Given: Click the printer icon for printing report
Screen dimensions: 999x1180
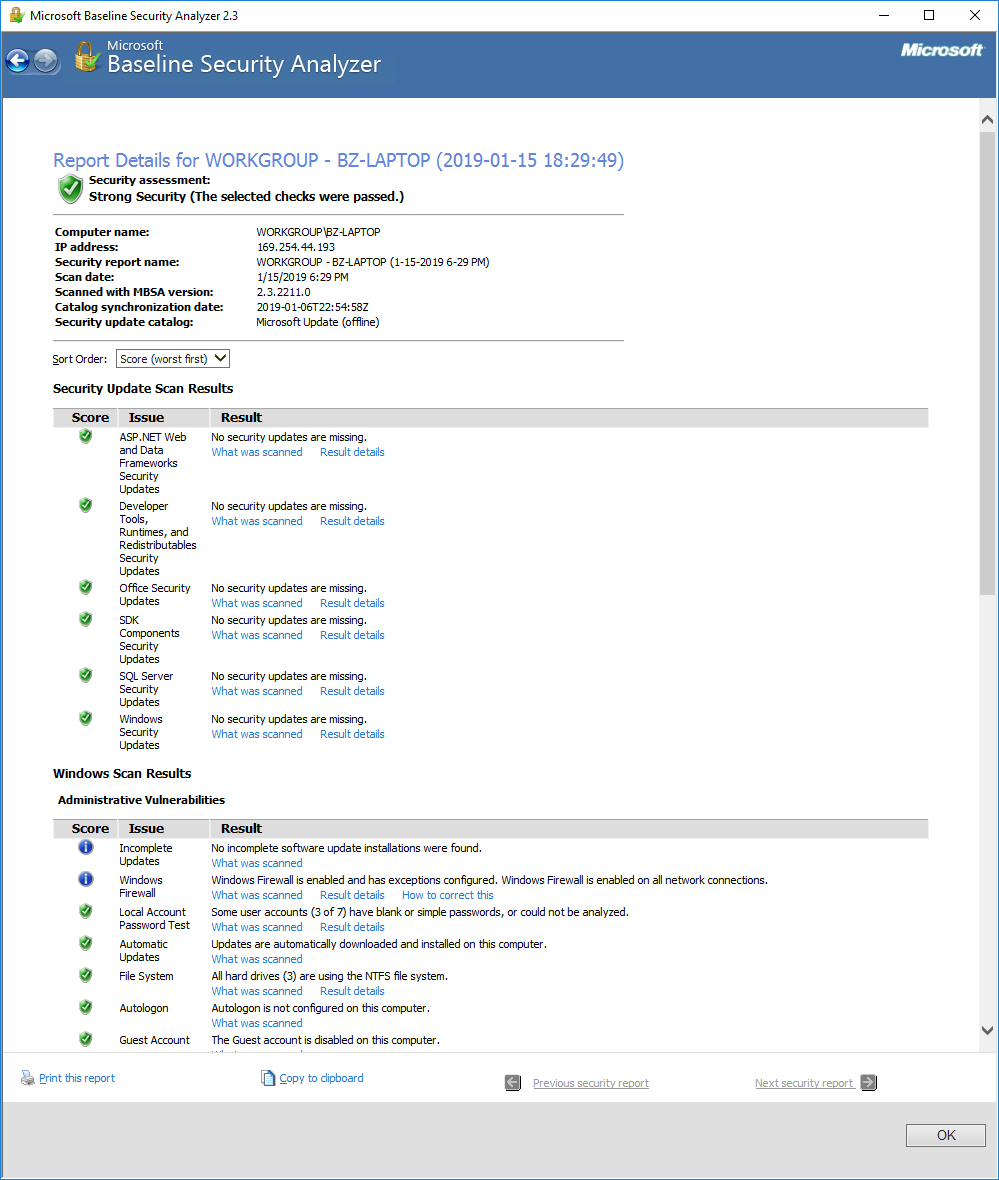Looking at the screenshot, I should tap(28, 1078).
